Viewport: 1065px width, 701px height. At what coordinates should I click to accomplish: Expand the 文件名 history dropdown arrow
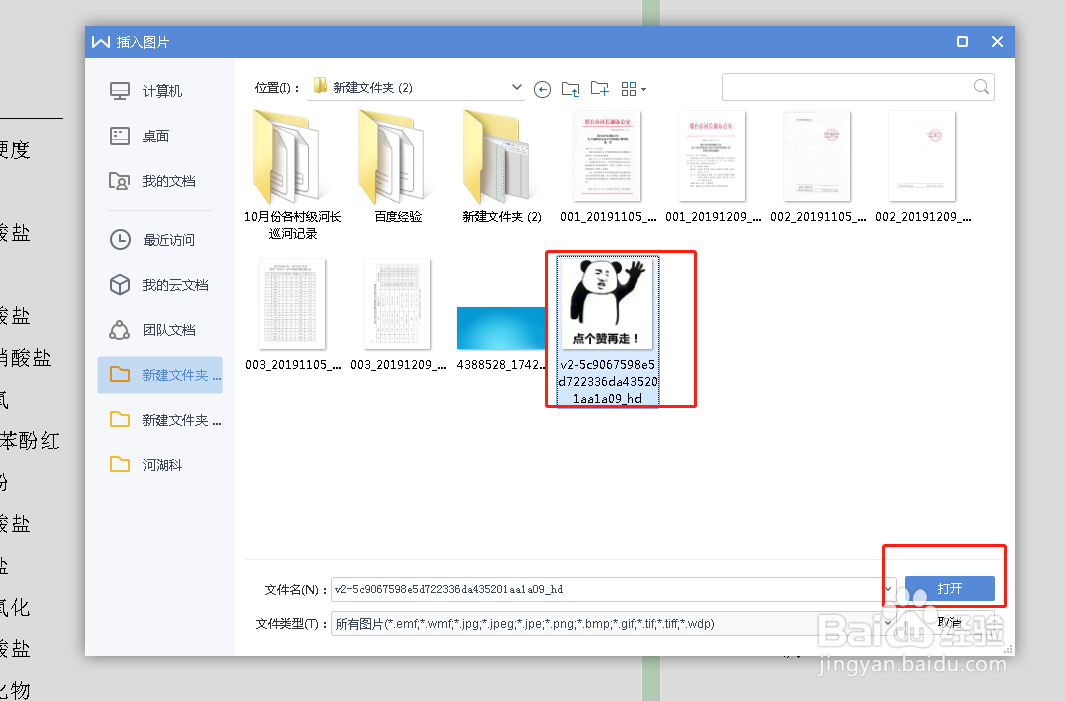coord(888,589)
